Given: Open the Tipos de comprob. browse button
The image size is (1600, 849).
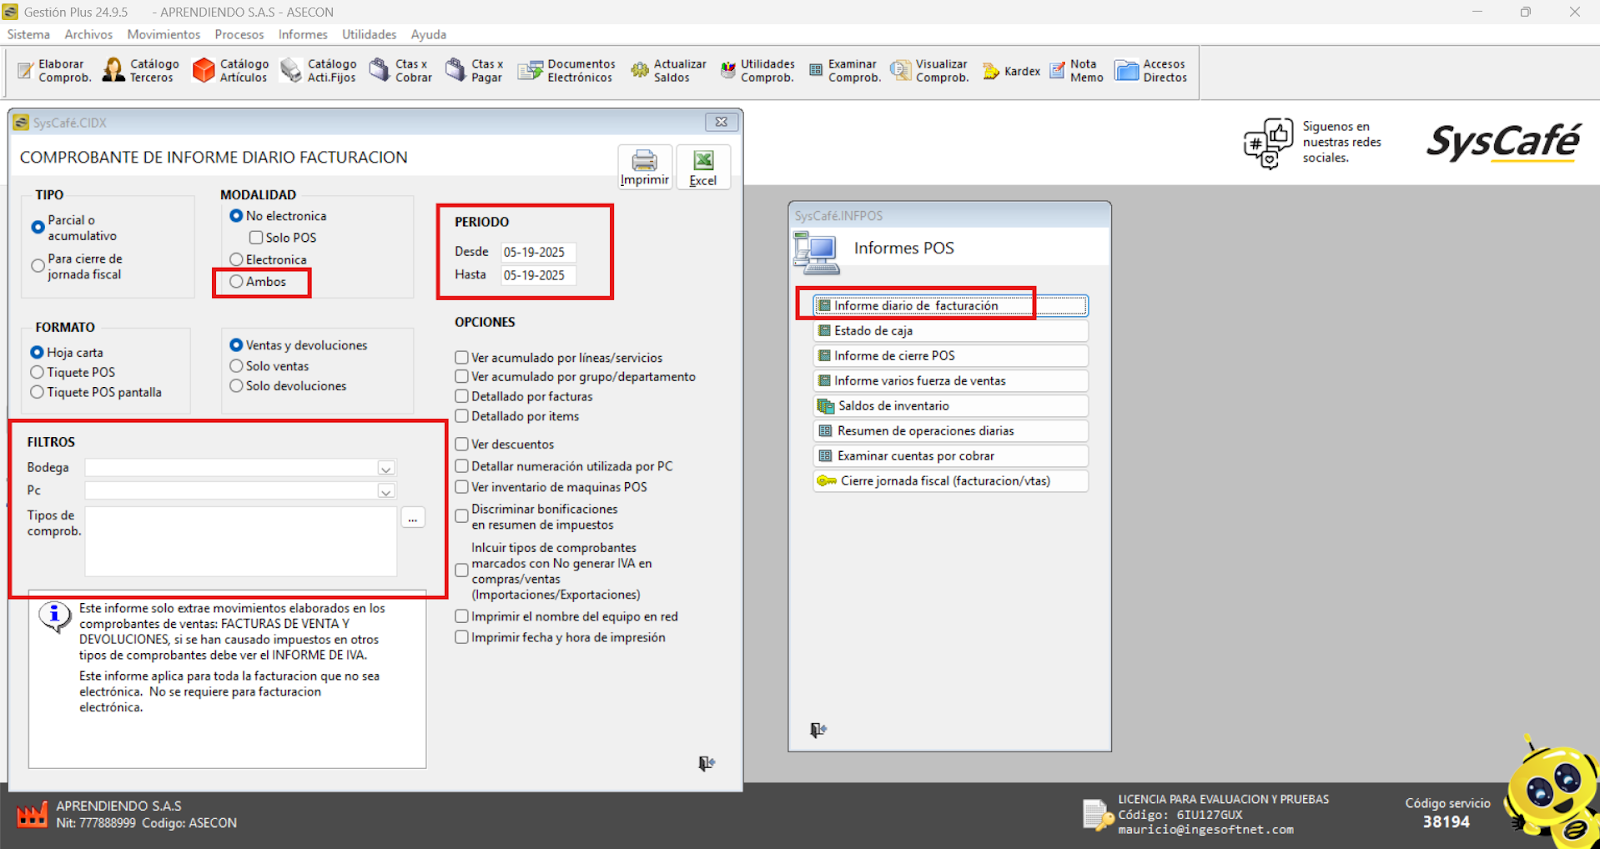Looking at the screenshot, I should 412,518.
